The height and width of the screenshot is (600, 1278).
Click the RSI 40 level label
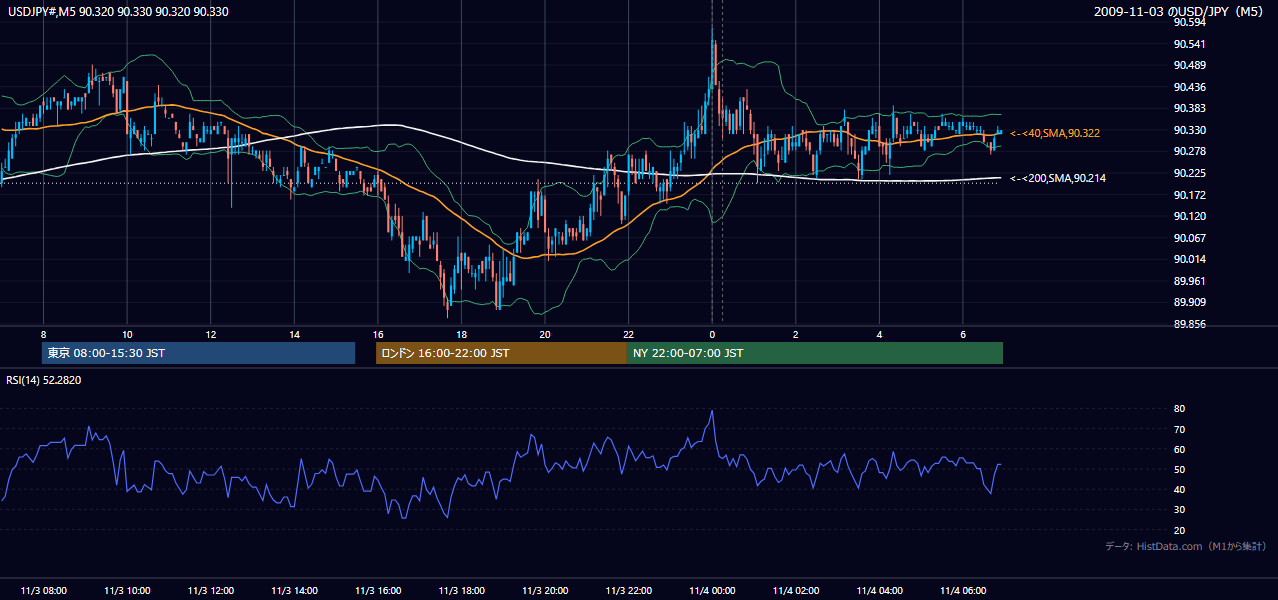coord(1179,489)
